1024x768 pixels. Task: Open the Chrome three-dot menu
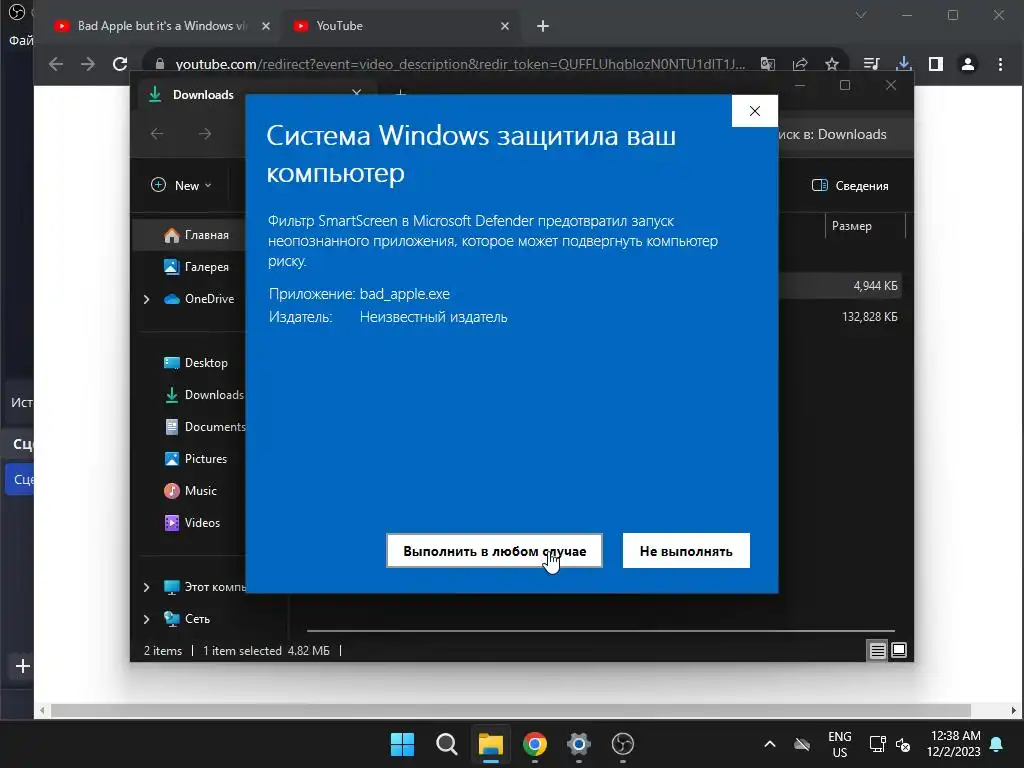click(1000, 64)
